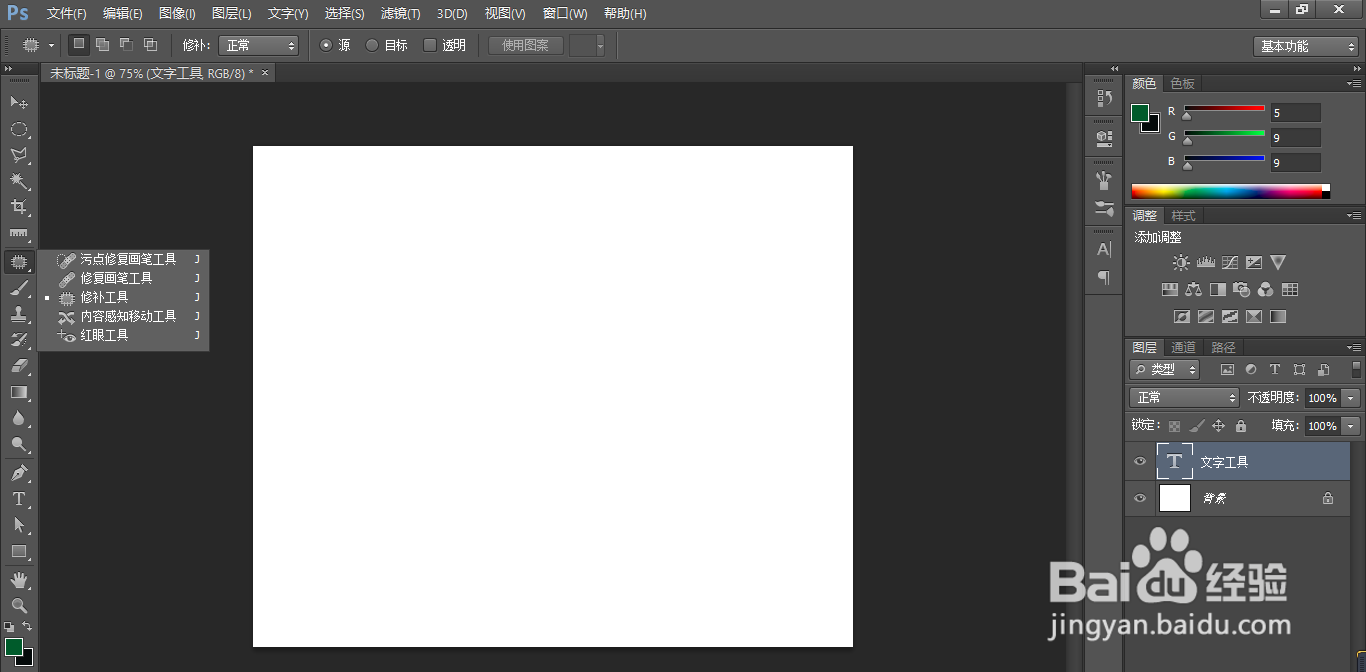Image resolution: width=1366 pixels, height=672 pixels.
Task: Add a Photo Filter camera icon
Action: point(1241,290)
